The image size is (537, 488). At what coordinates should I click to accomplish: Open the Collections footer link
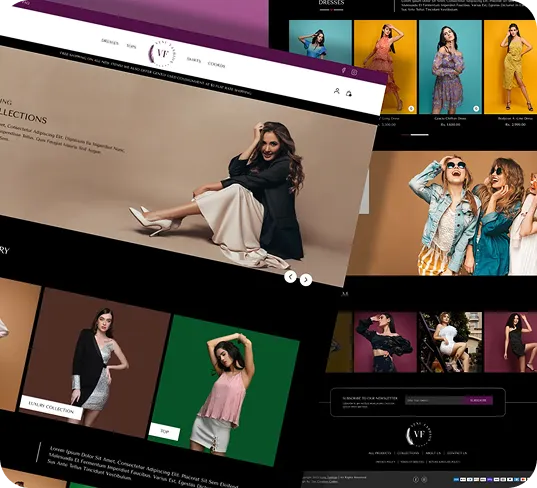click(x=408, y=453)
